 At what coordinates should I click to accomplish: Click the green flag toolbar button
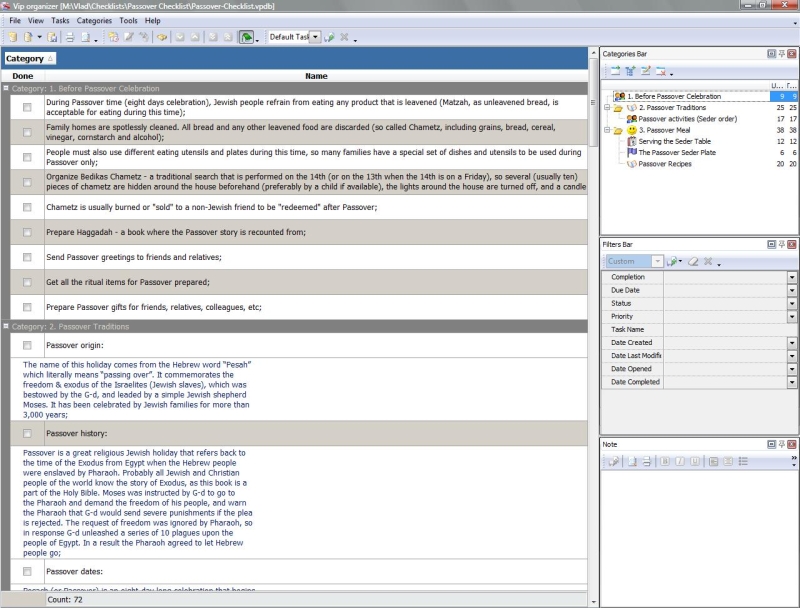pos(245,37)
